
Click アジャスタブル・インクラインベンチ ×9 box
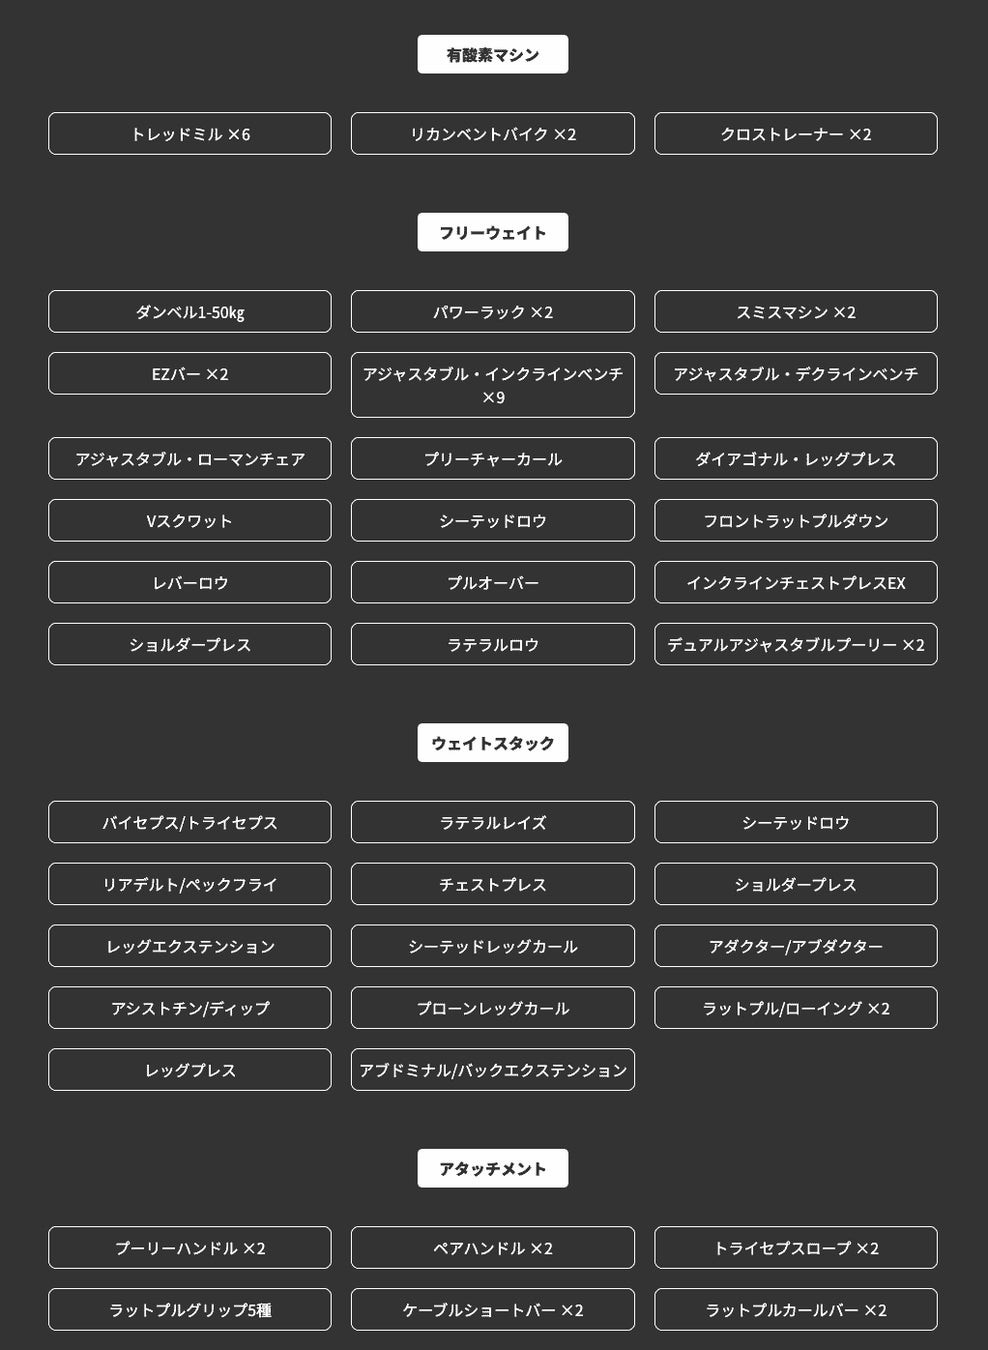click(492, 385)
